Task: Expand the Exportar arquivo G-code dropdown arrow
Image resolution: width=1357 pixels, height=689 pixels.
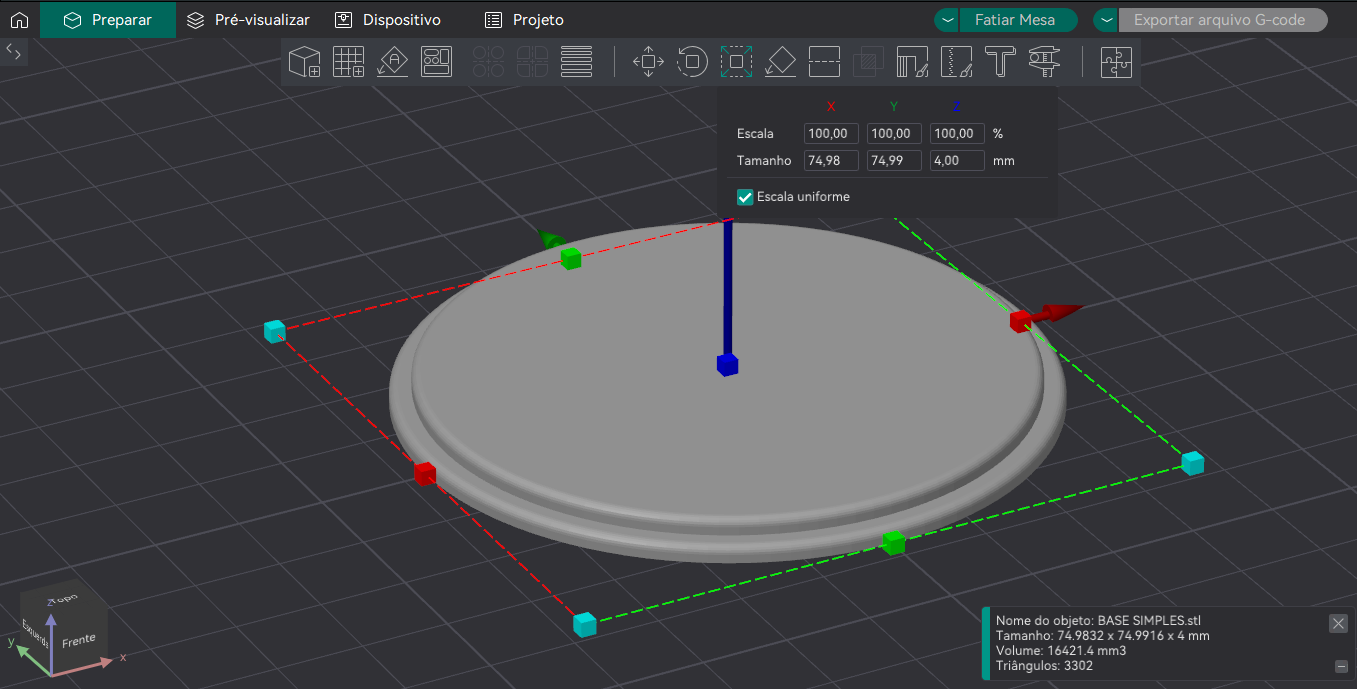Action: [x=1105, y=20]
